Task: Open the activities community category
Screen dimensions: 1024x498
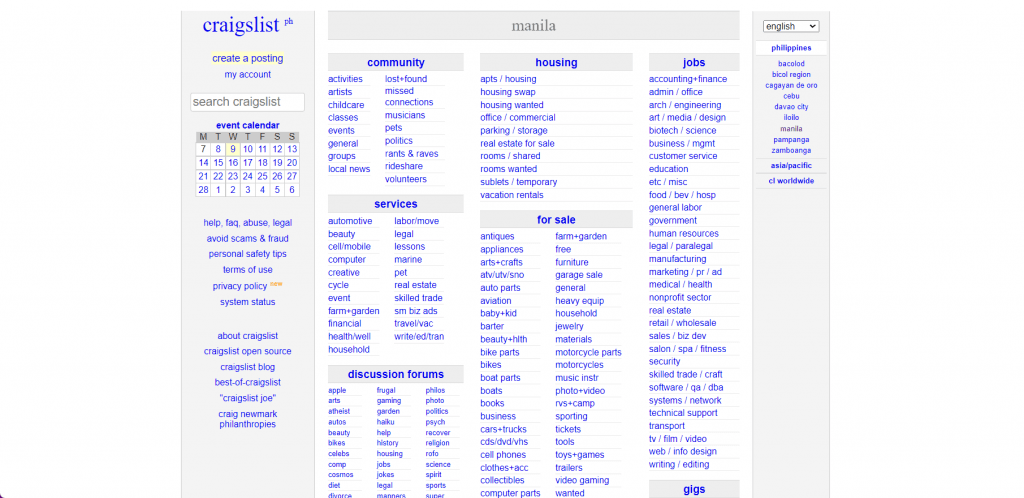Action: pos(345,79)
